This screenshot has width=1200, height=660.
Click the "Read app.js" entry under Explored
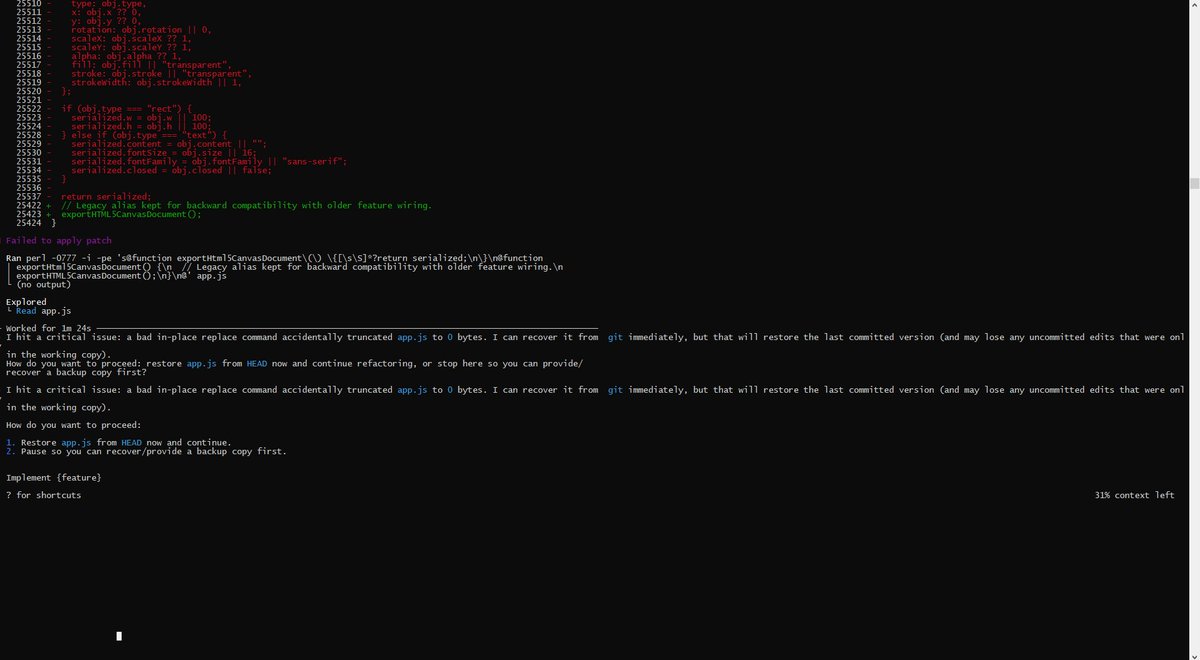(x=43, y=311)
